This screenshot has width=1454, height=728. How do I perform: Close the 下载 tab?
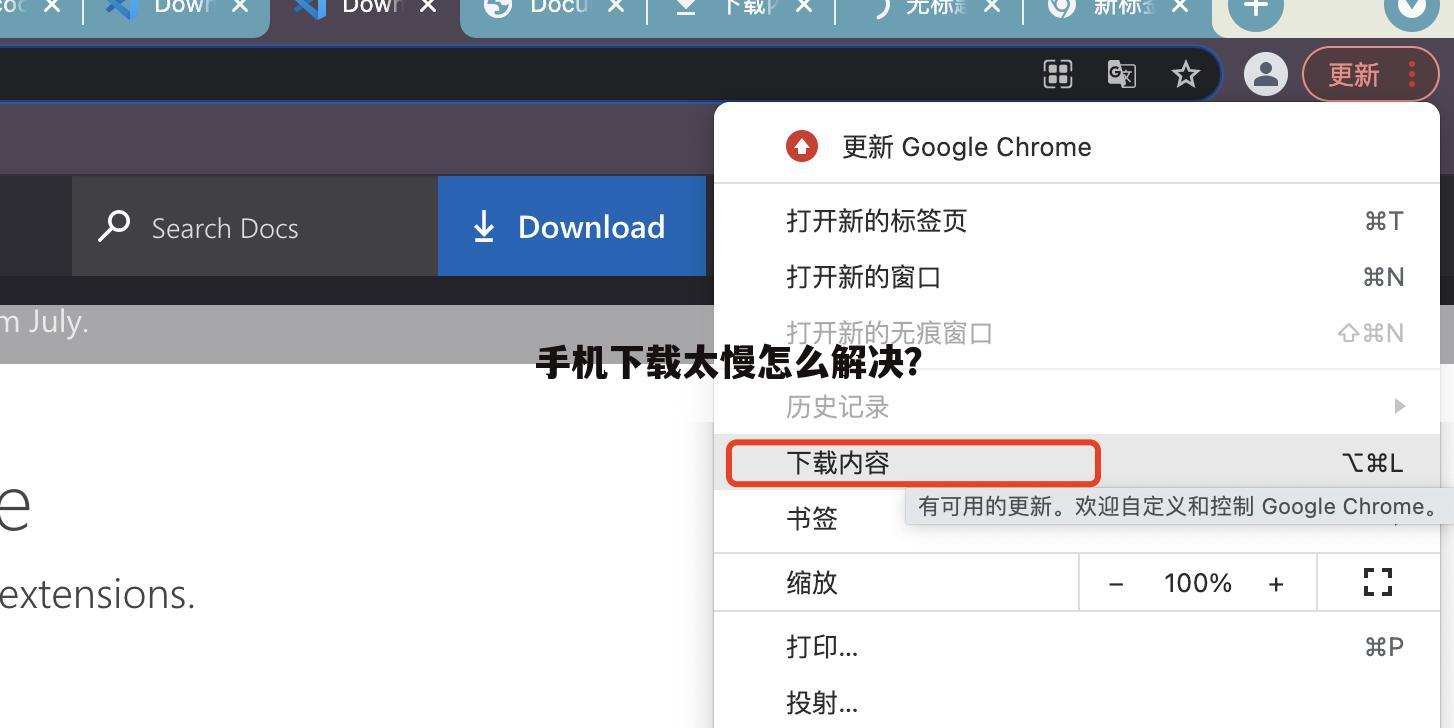(x=804, y=7)
